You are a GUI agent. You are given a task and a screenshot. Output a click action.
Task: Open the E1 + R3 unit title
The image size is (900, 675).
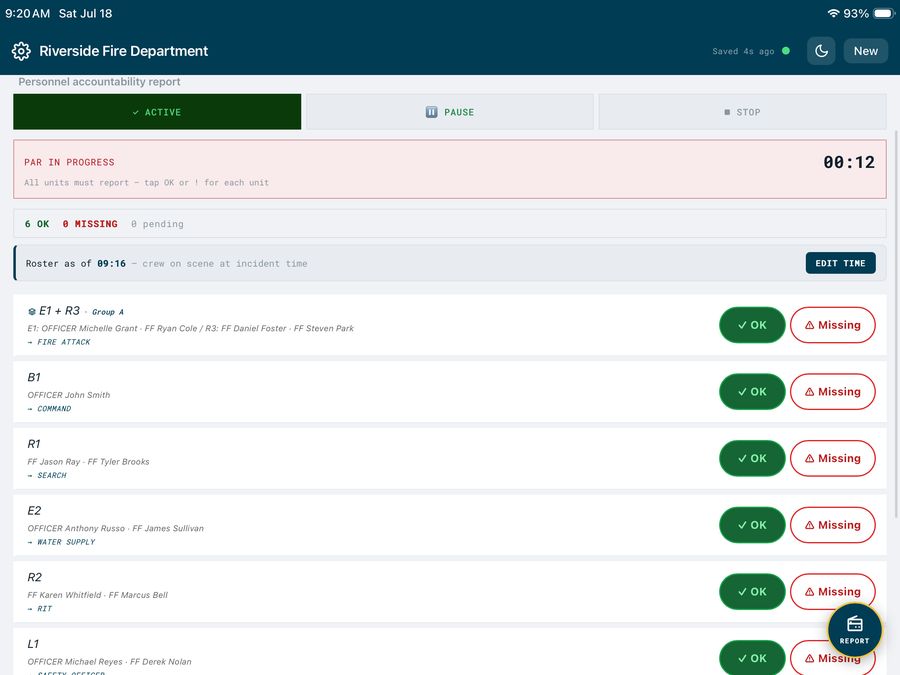[x=59, y=311]
